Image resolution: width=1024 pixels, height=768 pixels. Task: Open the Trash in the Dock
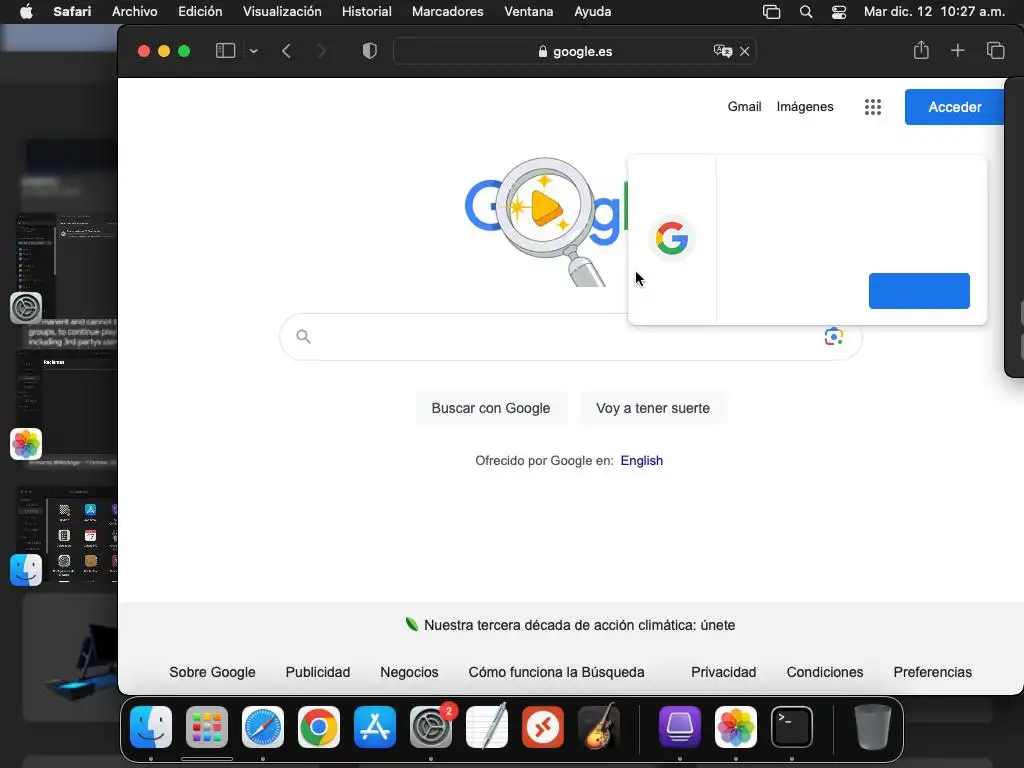872,726
